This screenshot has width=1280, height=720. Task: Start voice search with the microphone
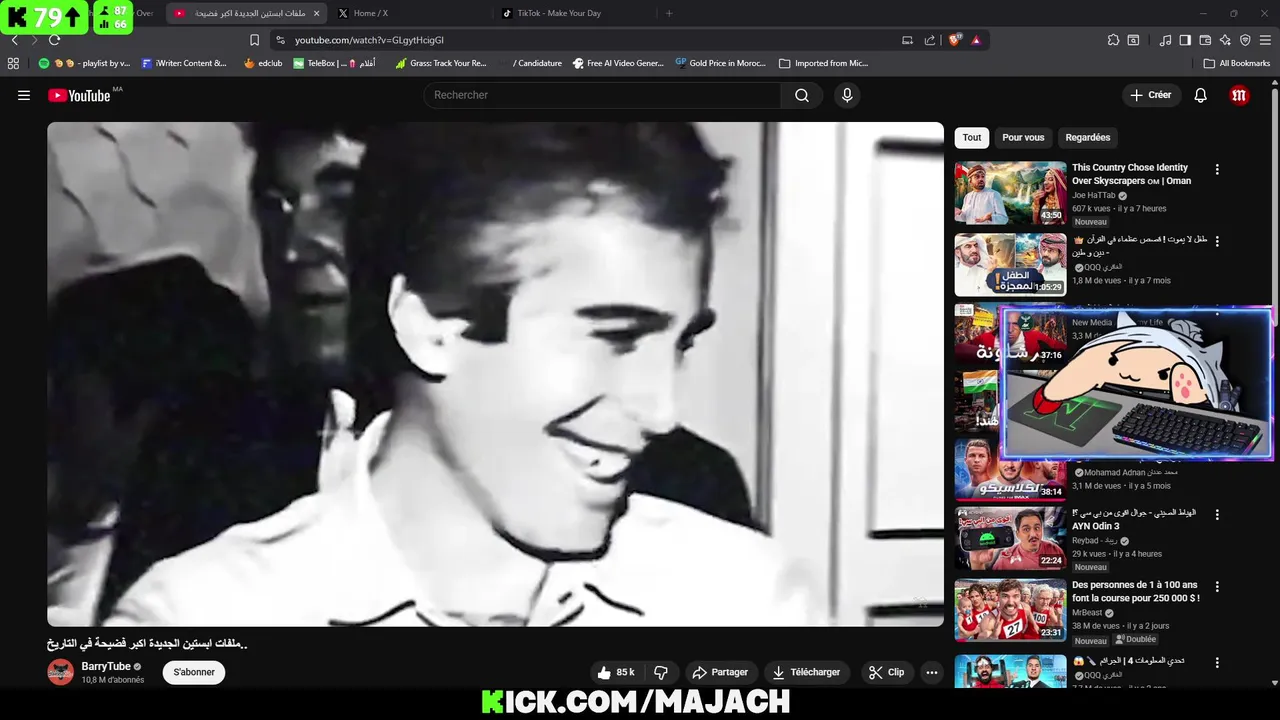pyautogui.click(x=847, y=95)
